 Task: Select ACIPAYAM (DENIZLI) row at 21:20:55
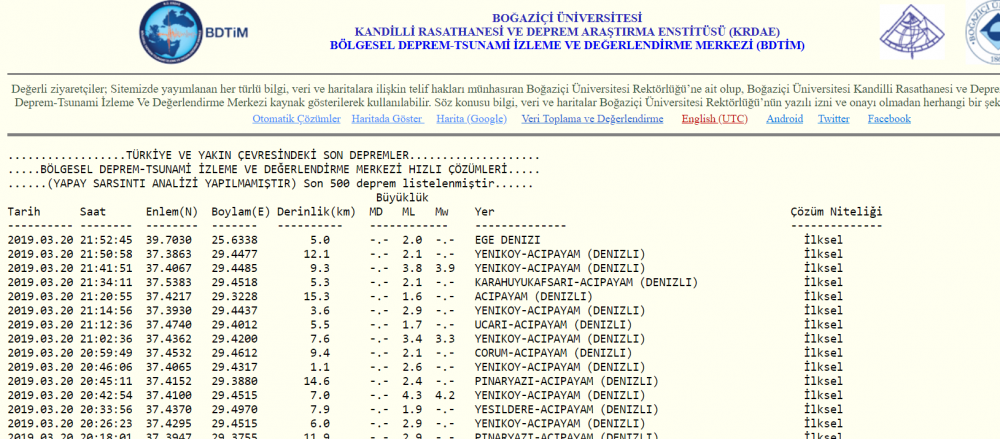534,296
